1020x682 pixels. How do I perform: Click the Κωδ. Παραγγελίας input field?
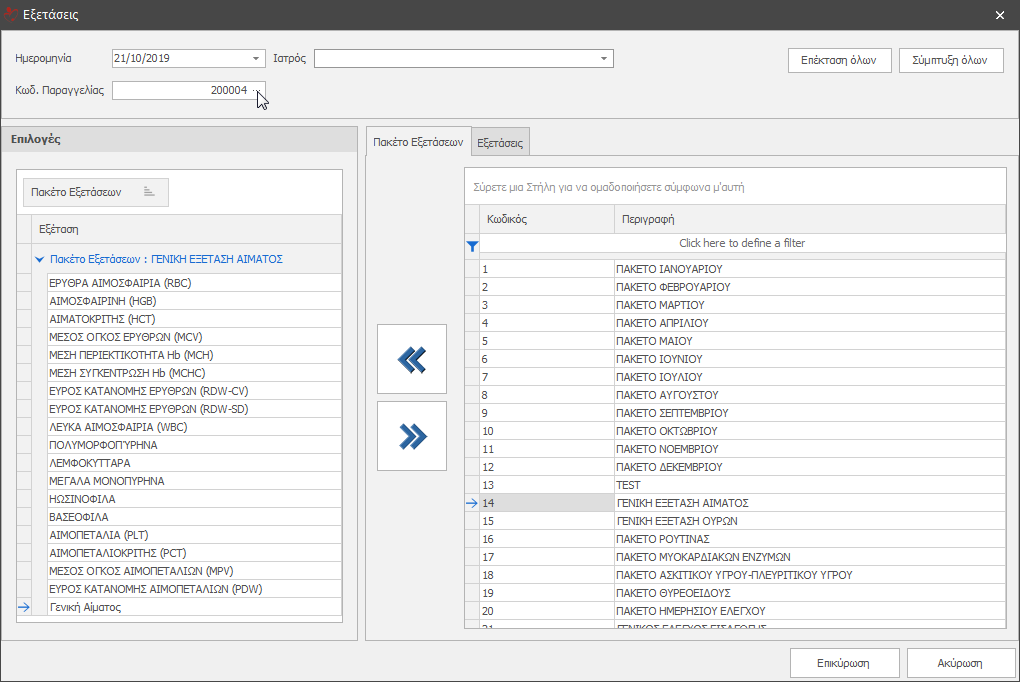180,90
